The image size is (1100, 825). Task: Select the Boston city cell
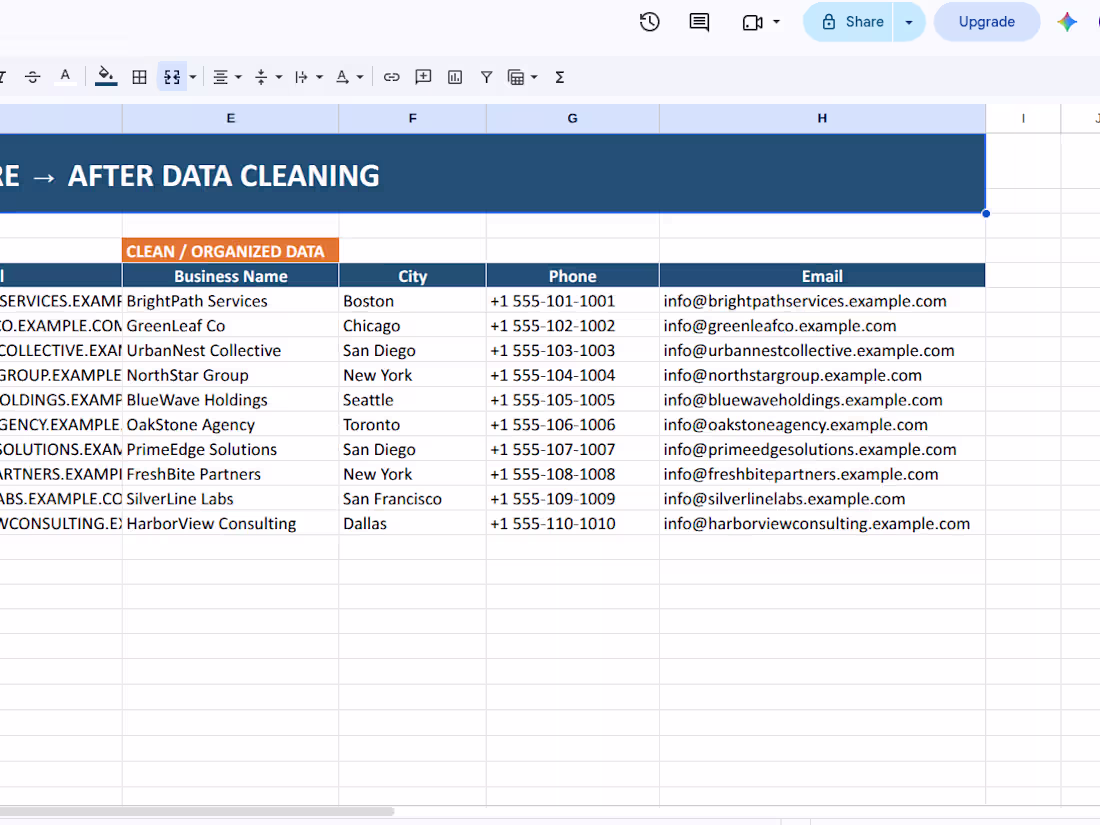click(412, 301)
